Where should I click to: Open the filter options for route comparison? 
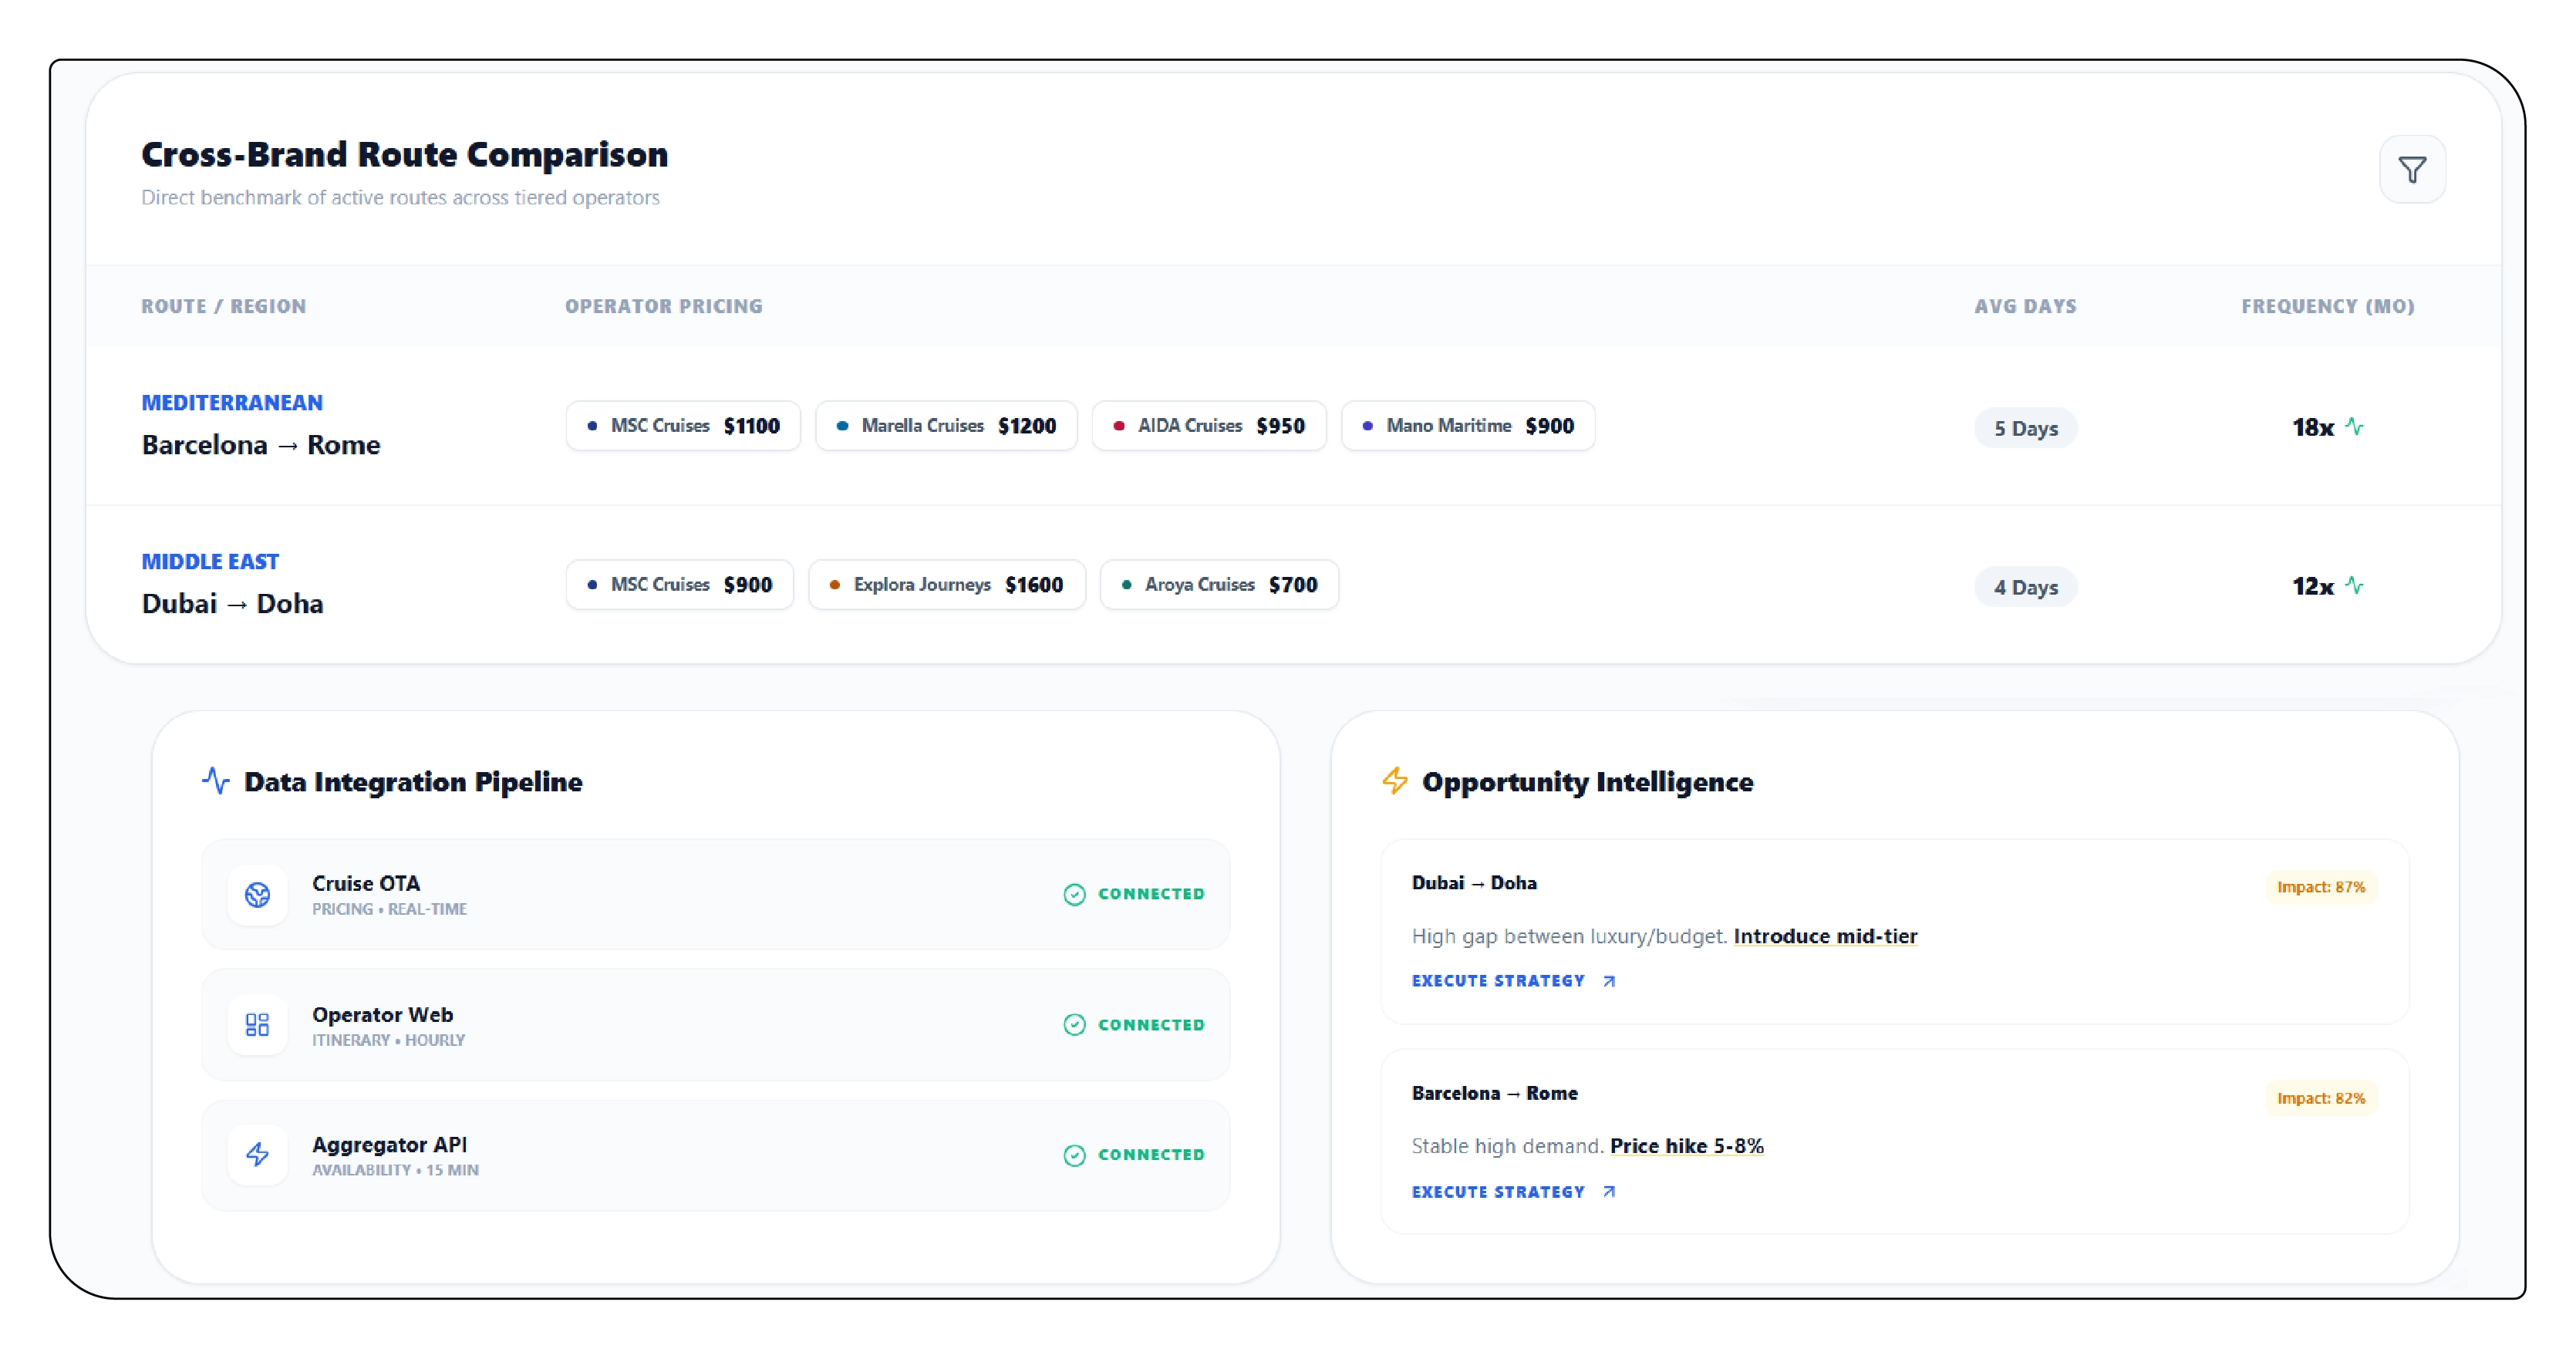2413,168
